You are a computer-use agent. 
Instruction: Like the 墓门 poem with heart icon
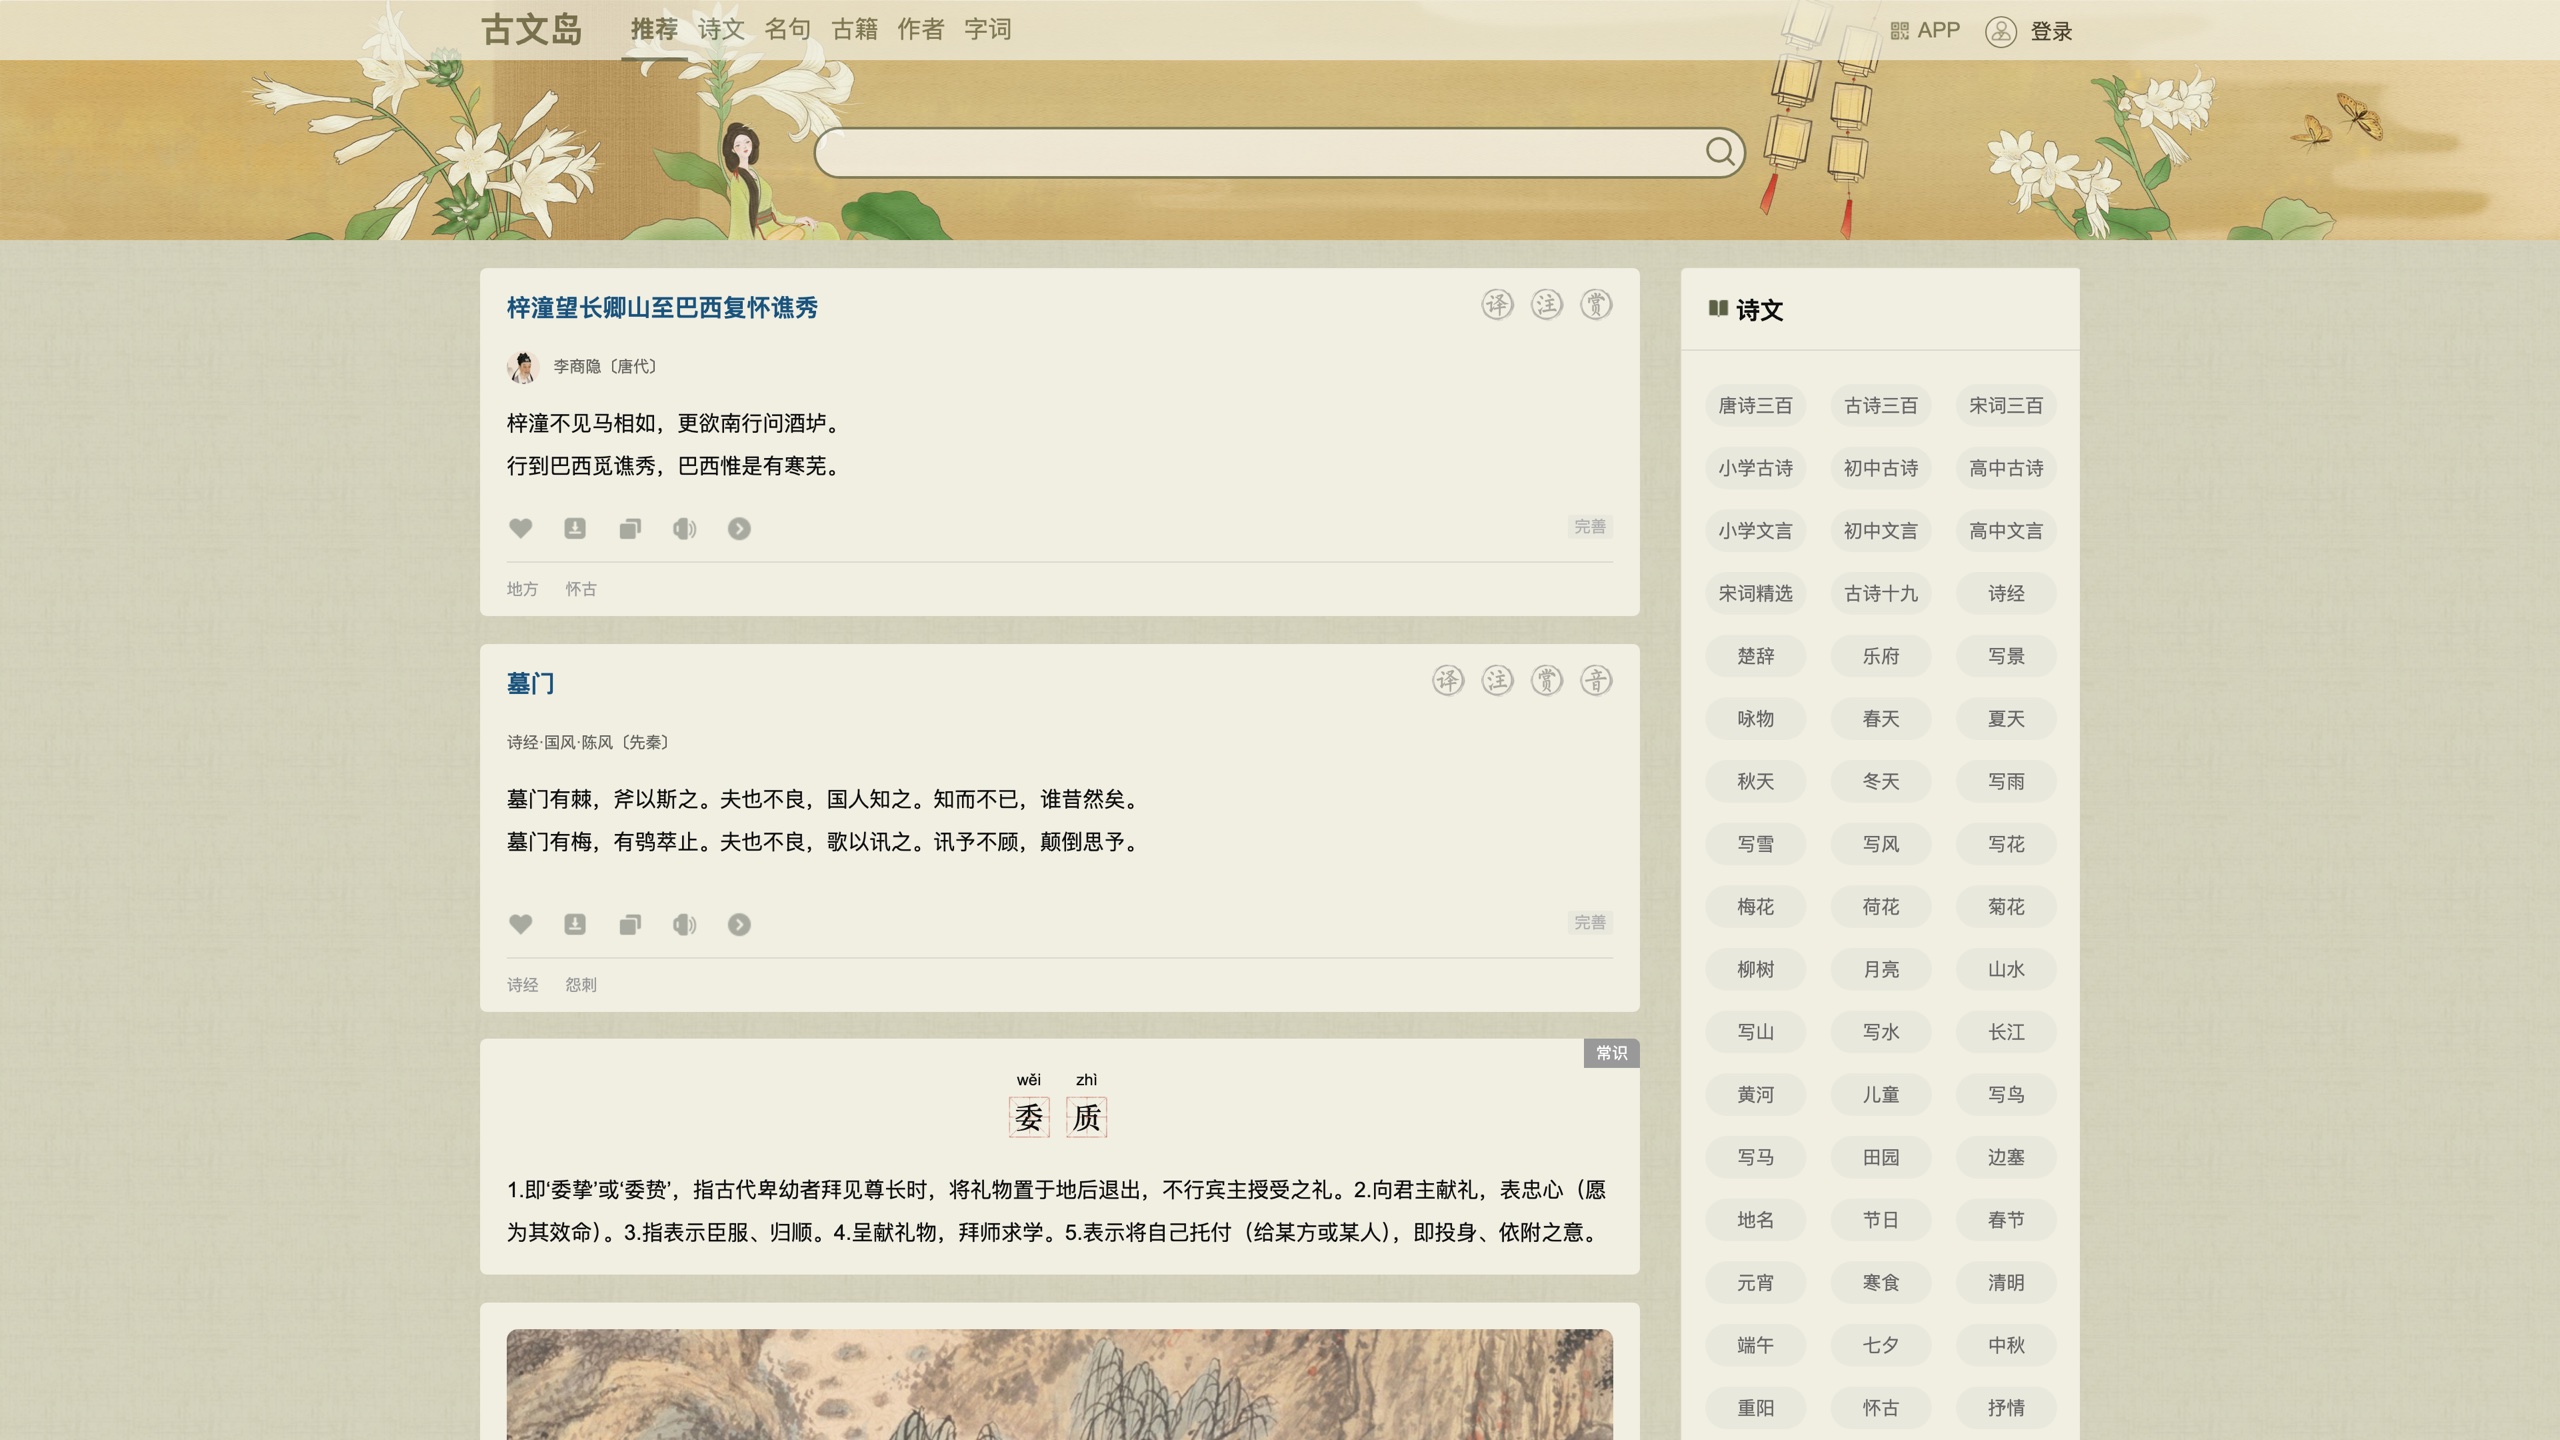[x=520, y=924]
